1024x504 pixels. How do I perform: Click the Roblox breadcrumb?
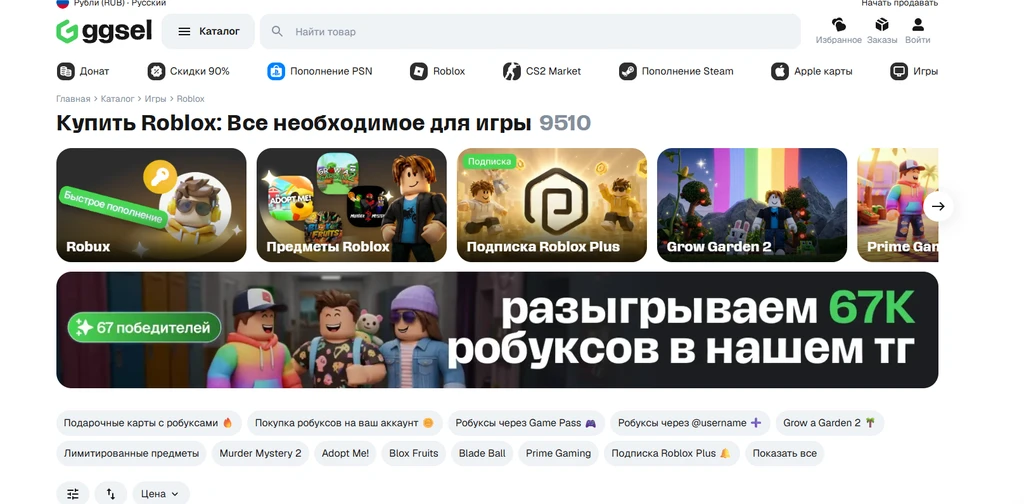coord(191,99)
